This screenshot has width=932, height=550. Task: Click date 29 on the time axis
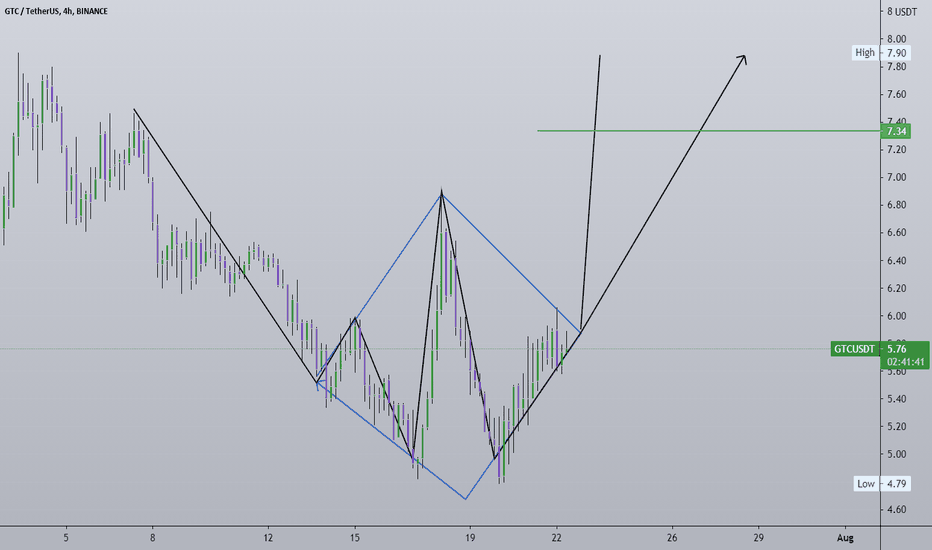758,538
